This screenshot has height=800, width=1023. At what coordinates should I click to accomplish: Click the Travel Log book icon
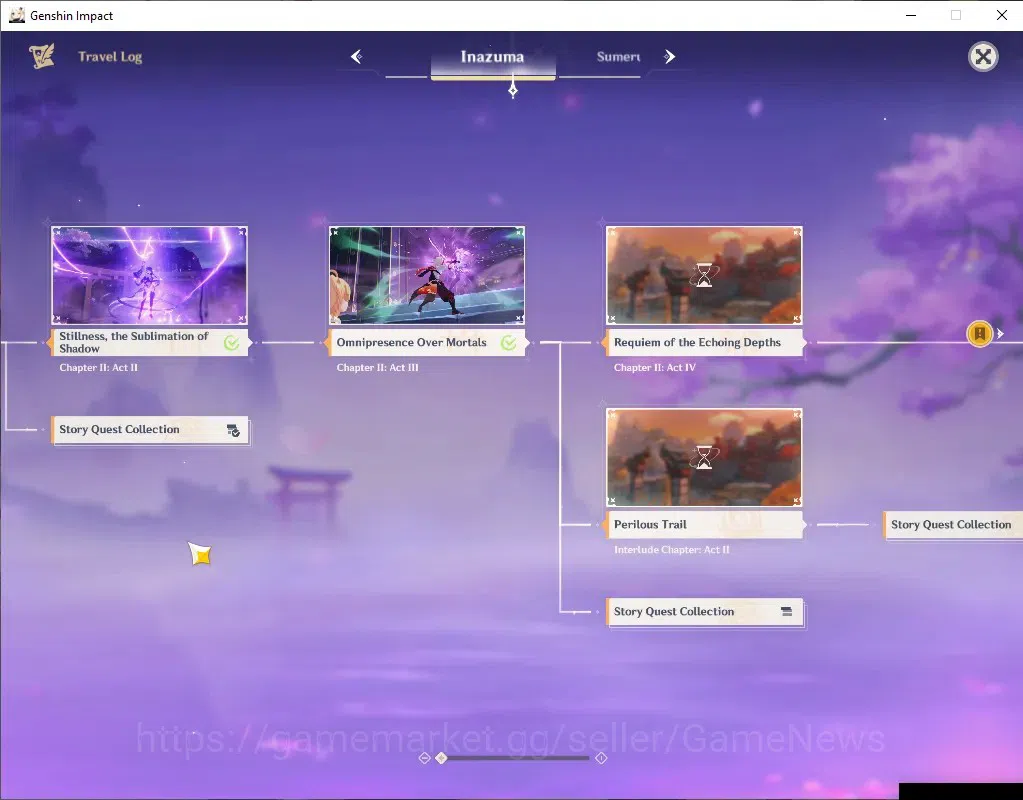tap(42, 56)
